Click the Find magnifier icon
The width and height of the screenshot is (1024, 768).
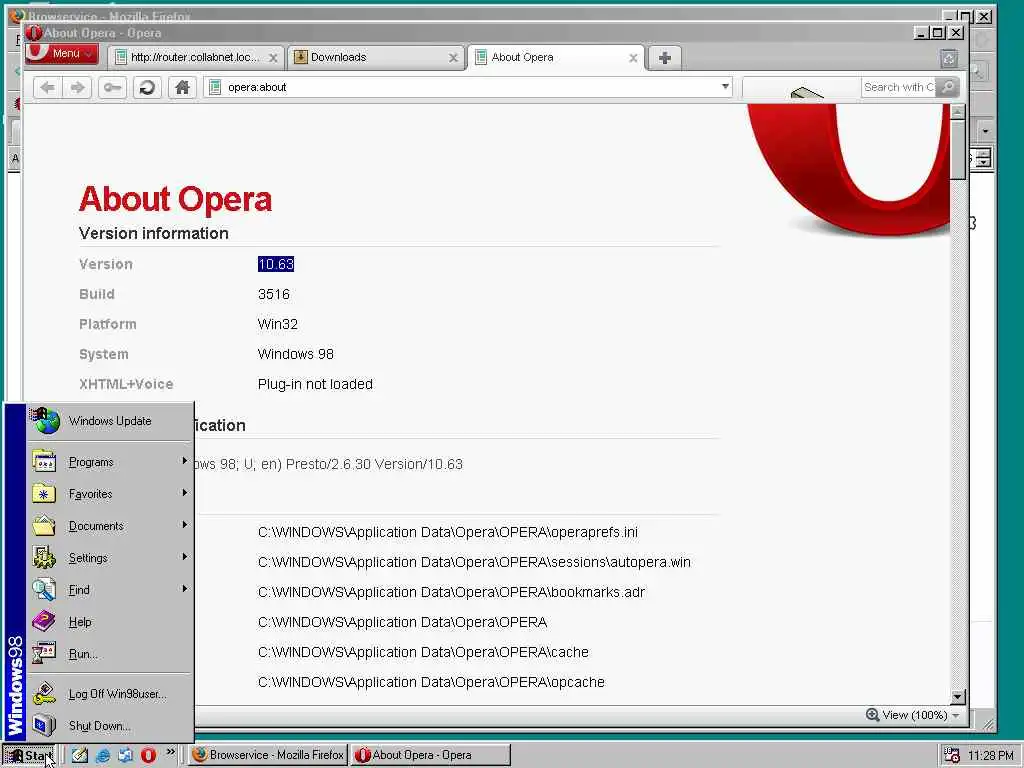[44, 590]
